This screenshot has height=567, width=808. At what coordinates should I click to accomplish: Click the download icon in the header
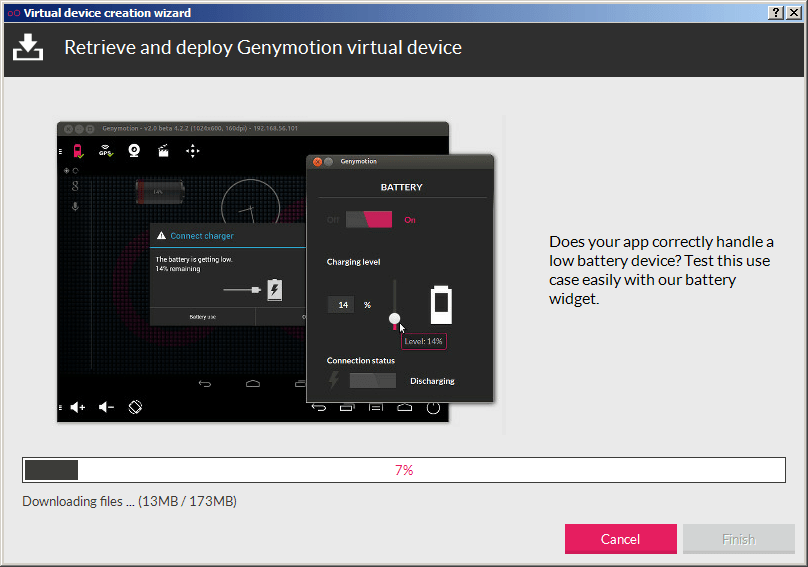[x=28, y=47]
